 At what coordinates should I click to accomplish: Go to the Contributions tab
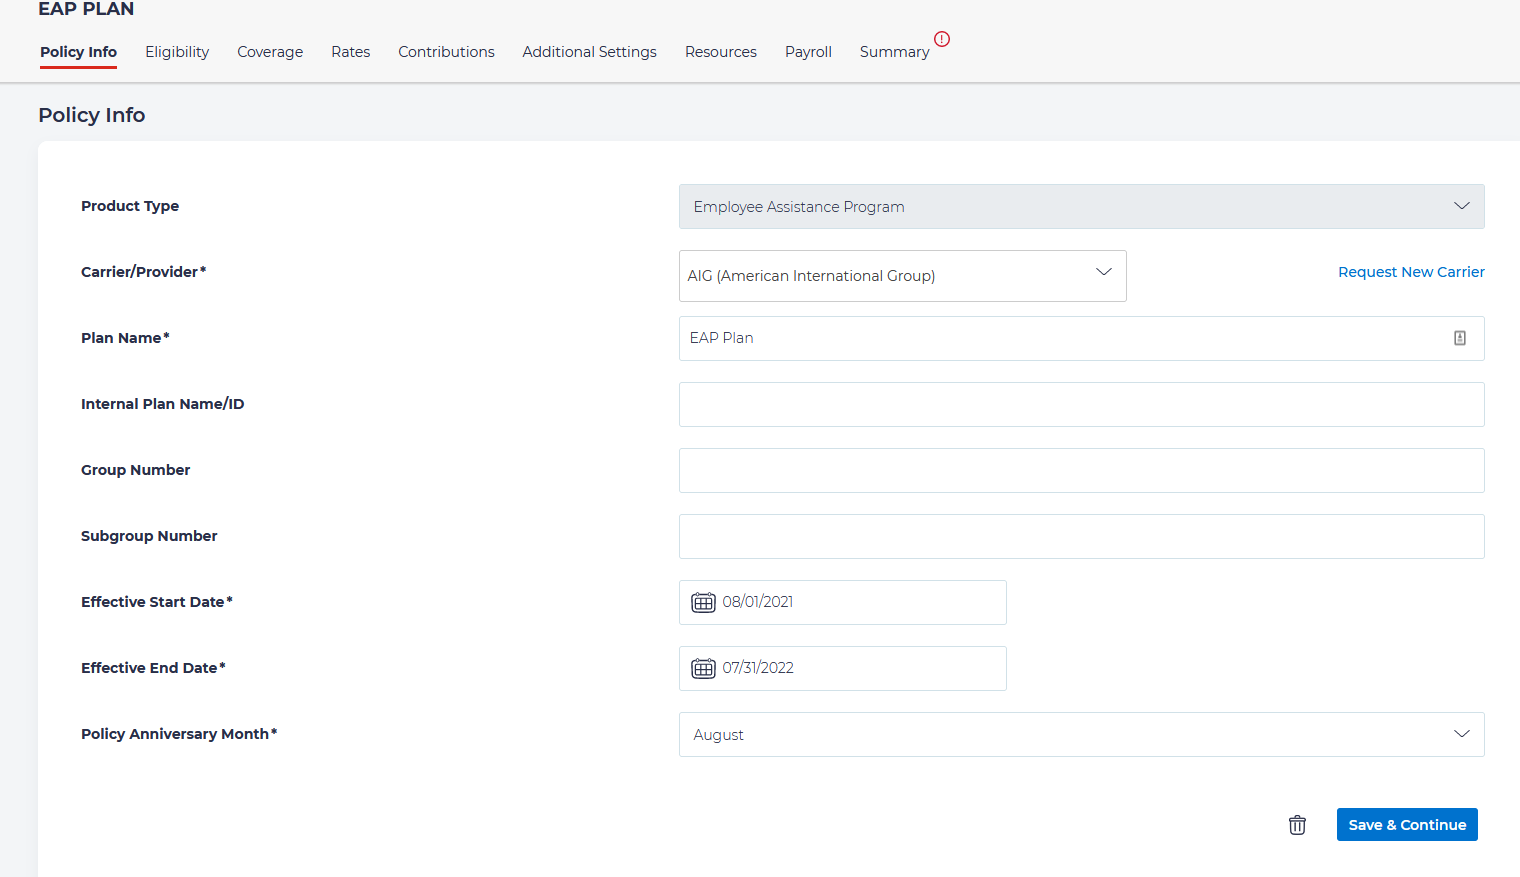[446, 51]
